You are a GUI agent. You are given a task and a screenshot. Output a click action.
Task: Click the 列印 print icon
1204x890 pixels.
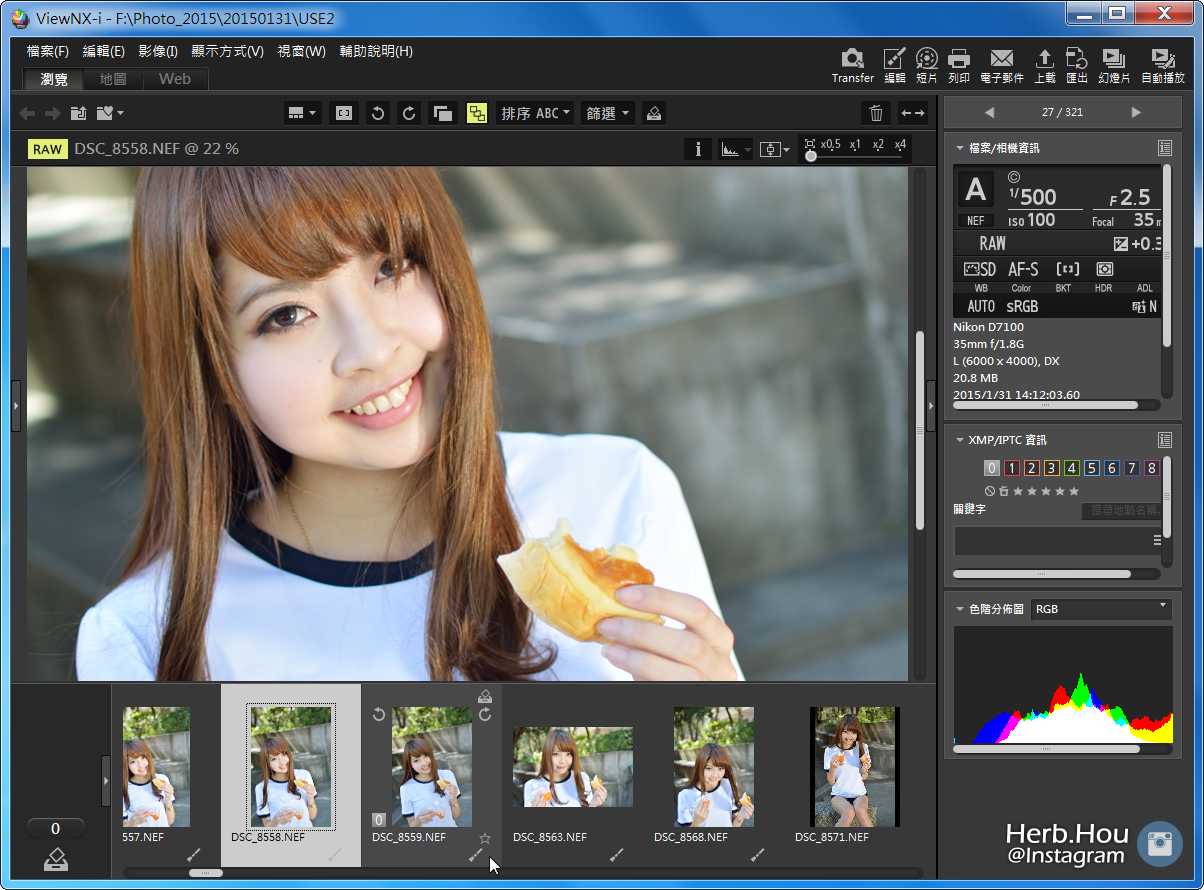tap(958, 60)
